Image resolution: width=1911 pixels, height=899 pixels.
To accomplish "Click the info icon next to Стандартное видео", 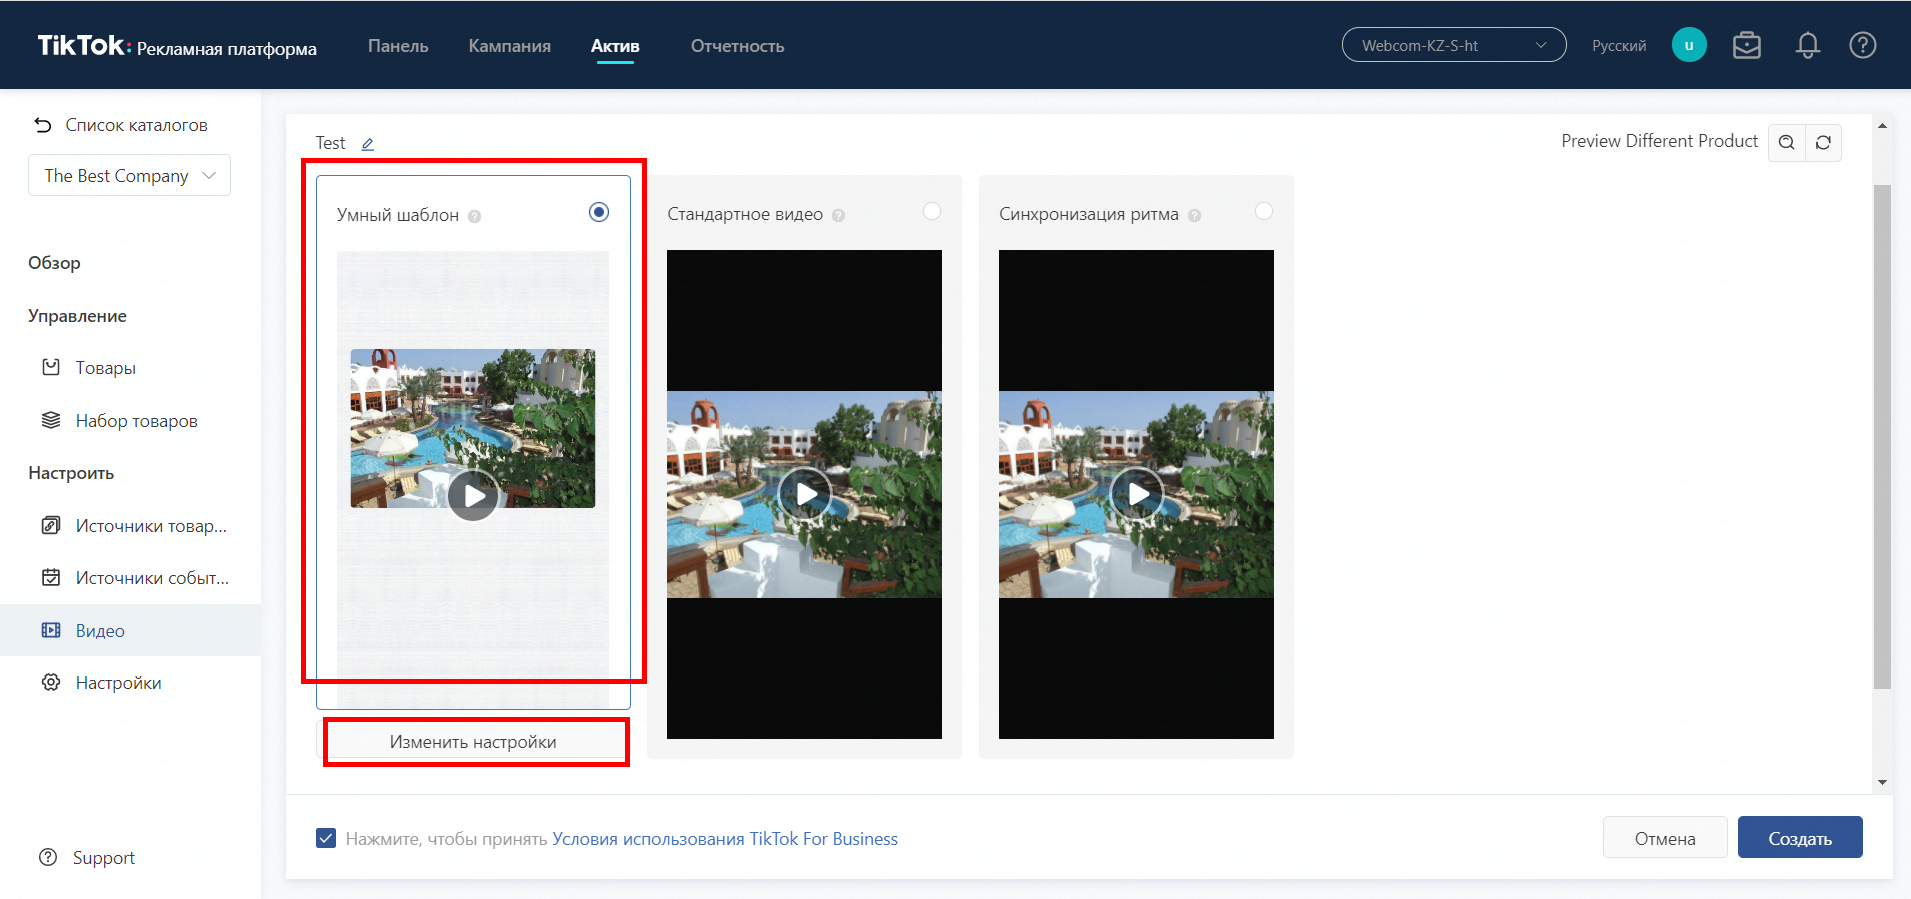I will point(839,215).
